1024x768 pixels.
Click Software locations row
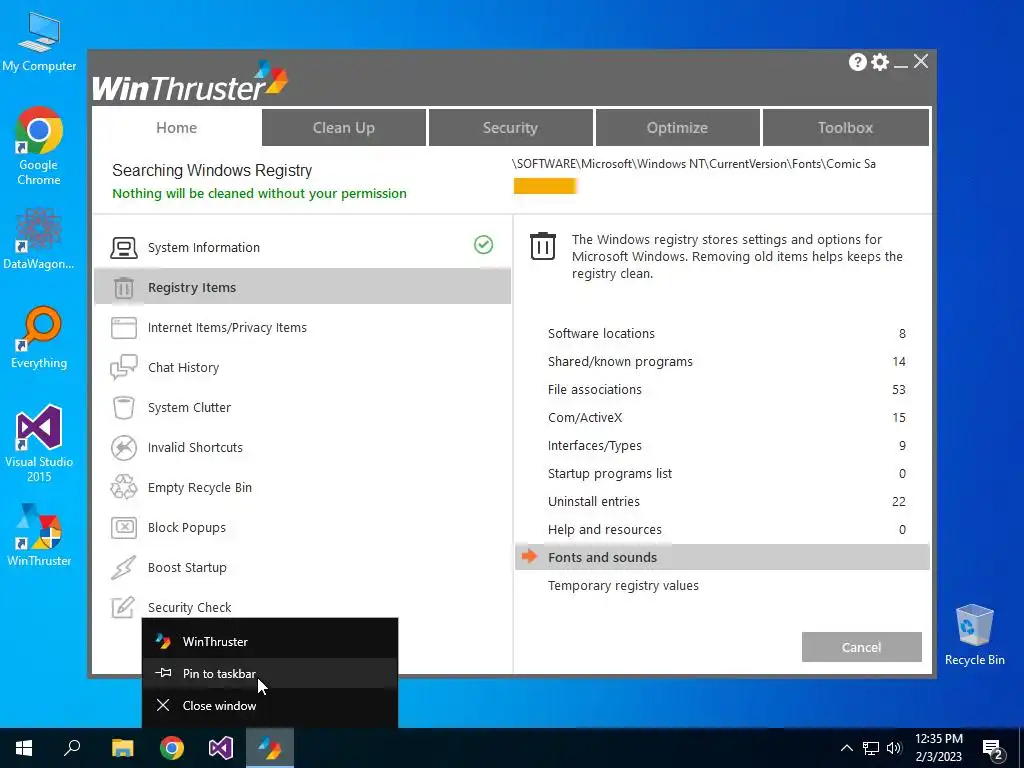click(722, 333)
